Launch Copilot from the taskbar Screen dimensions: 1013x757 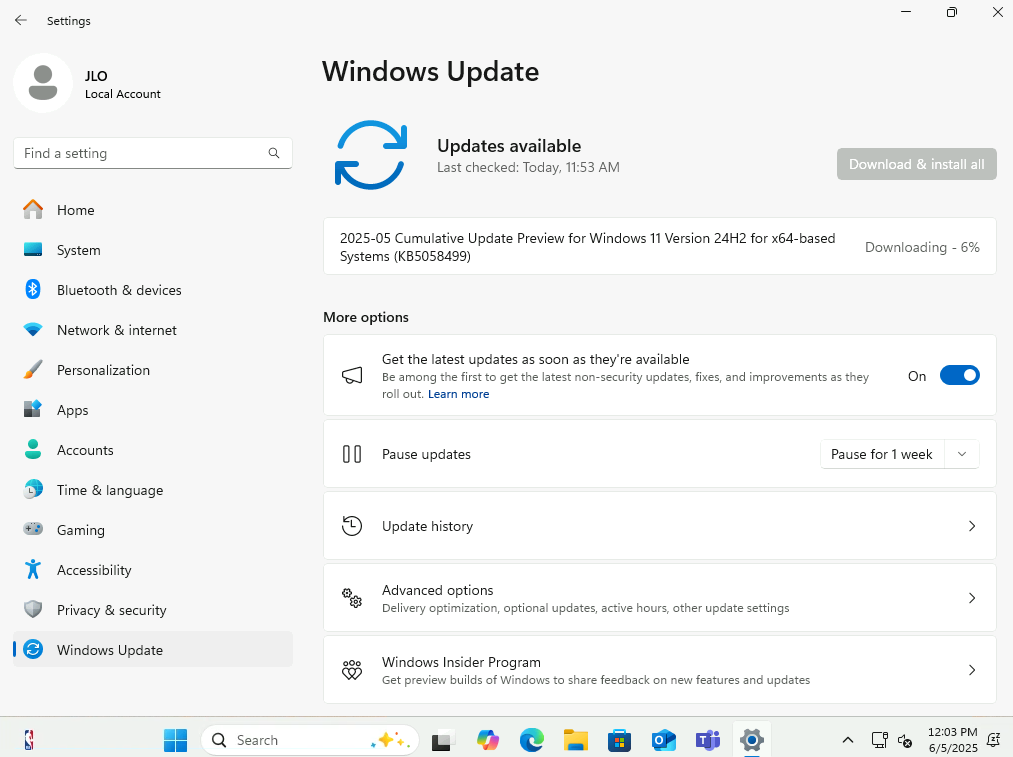tap(488, 740)
